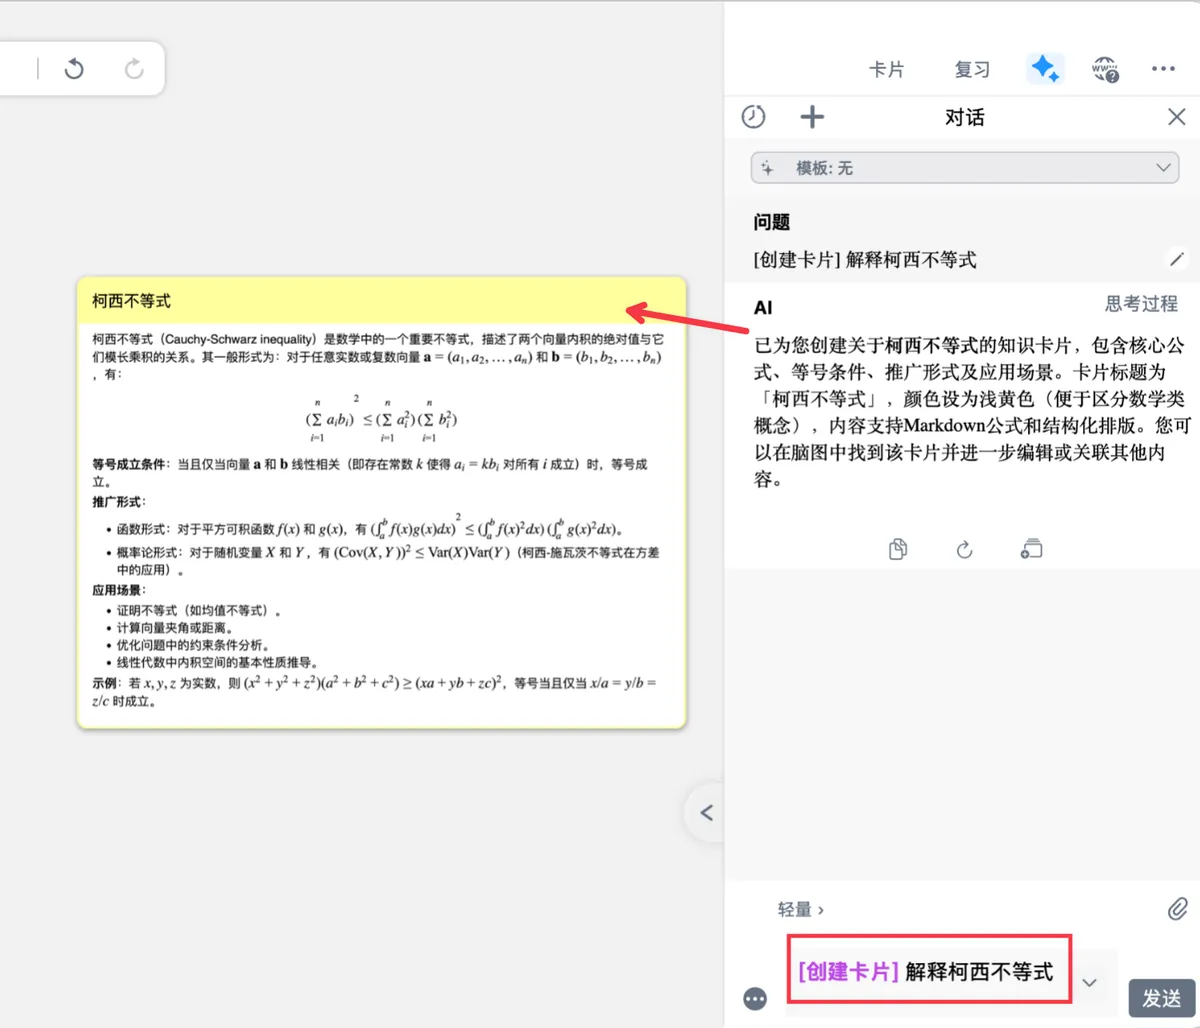Attach a file with paperclip icon
The width and height of the screenshot is (1200, 1028).
(1177, 909)
